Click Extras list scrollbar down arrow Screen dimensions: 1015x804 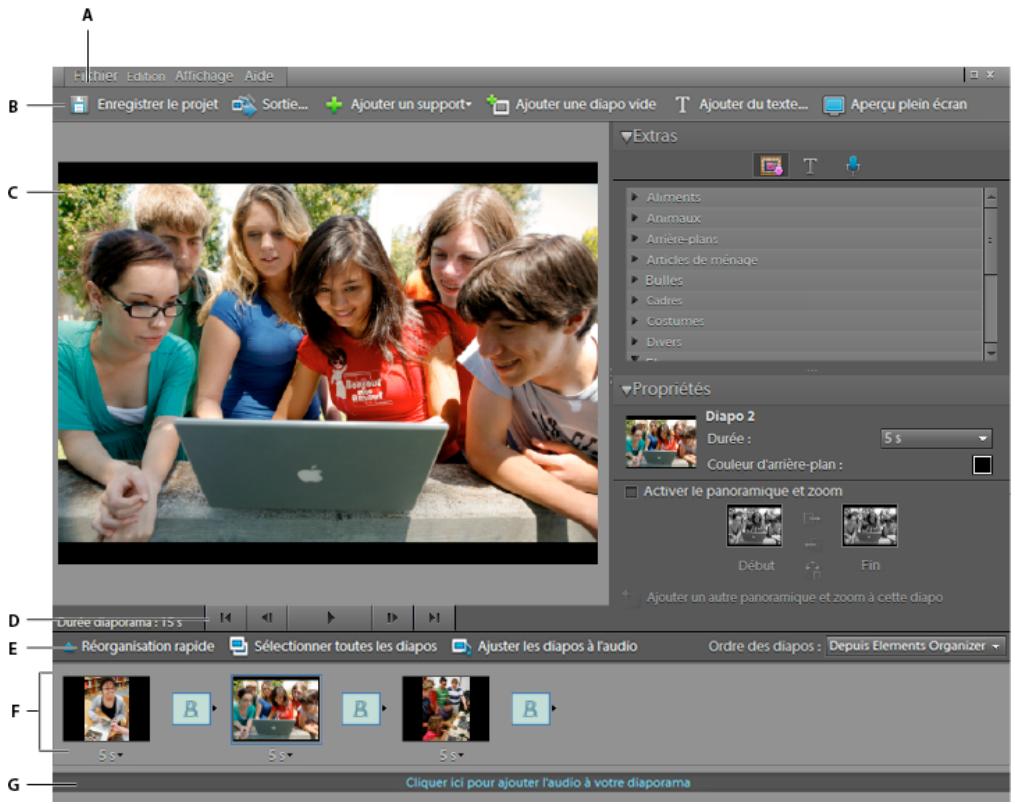coord(990,352)
